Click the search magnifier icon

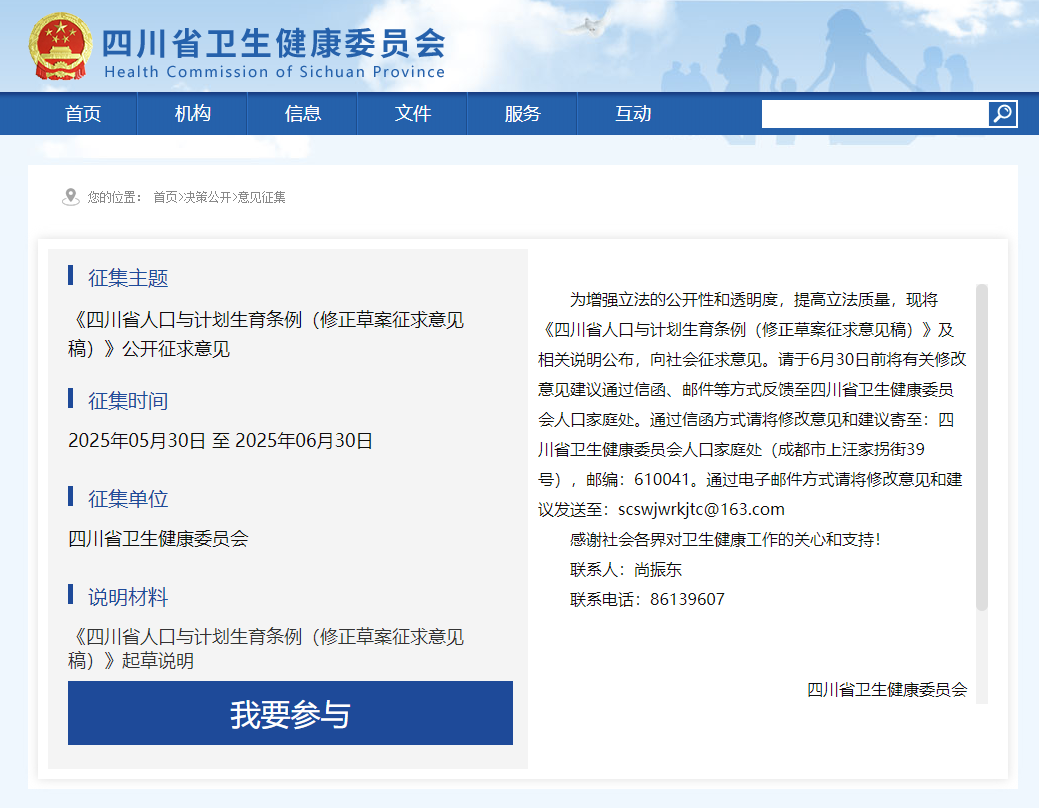pos(1003,113)
